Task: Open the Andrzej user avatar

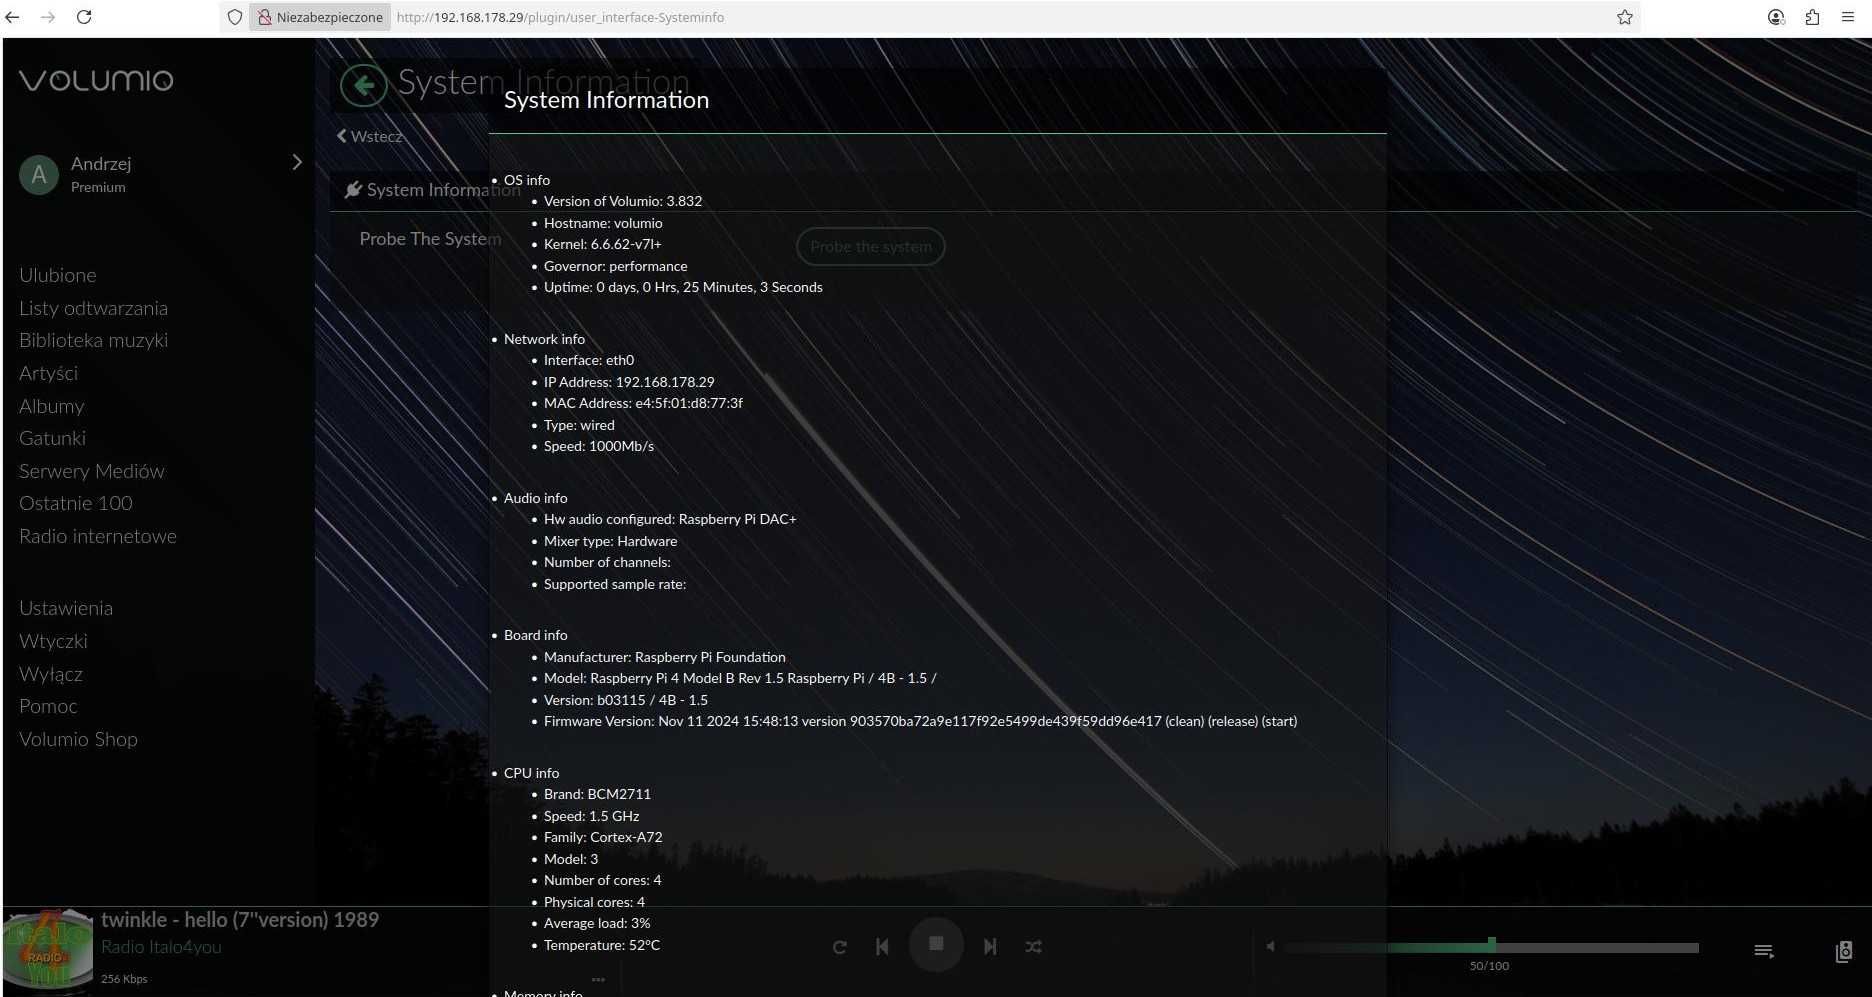Action: tap(39, 175)
